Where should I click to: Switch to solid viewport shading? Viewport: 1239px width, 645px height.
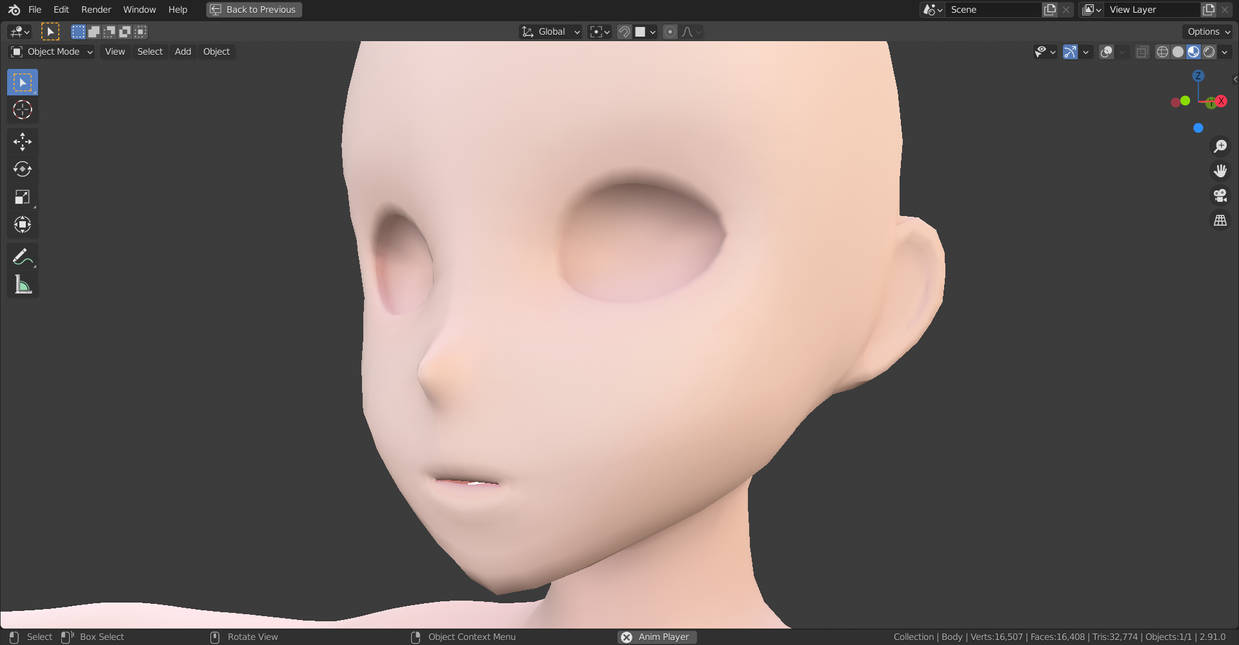pyautogui.click(x=1178, y=52)
